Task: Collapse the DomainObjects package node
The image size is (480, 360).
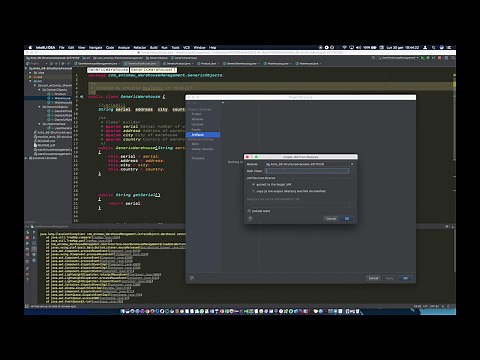Action: (x=39, y=90)
